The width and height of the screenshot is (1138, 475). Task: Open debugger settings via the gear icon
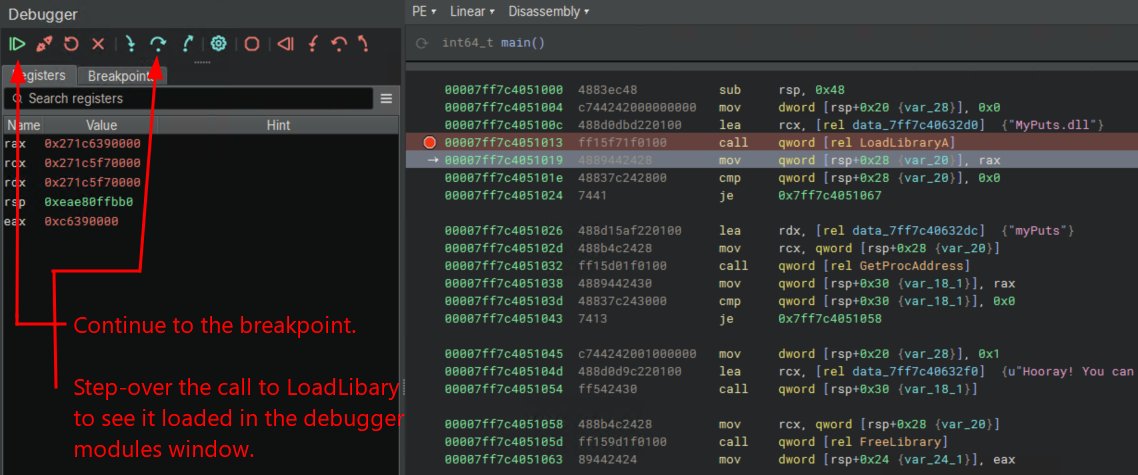pyautogui.click(x=218, y=44)
